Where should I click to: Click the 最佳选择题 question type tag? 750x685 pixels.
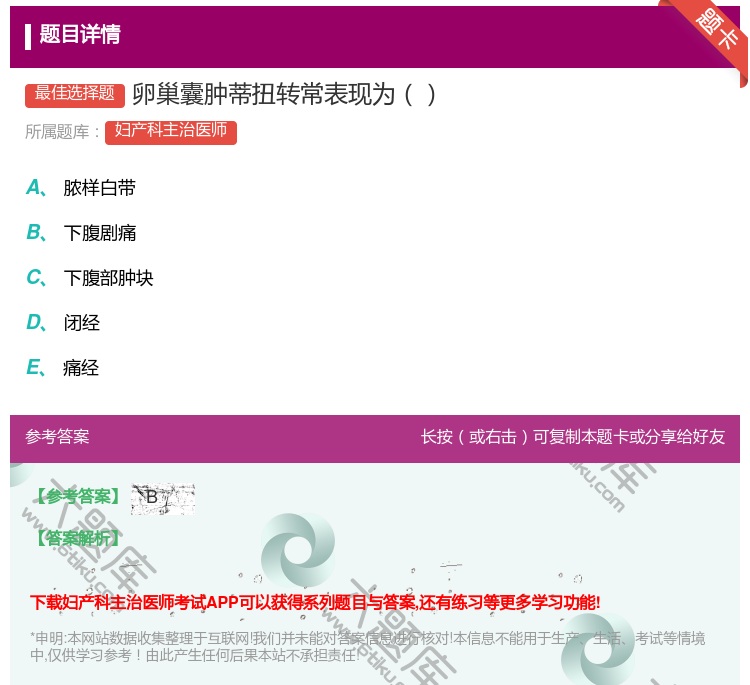point(75,94)
